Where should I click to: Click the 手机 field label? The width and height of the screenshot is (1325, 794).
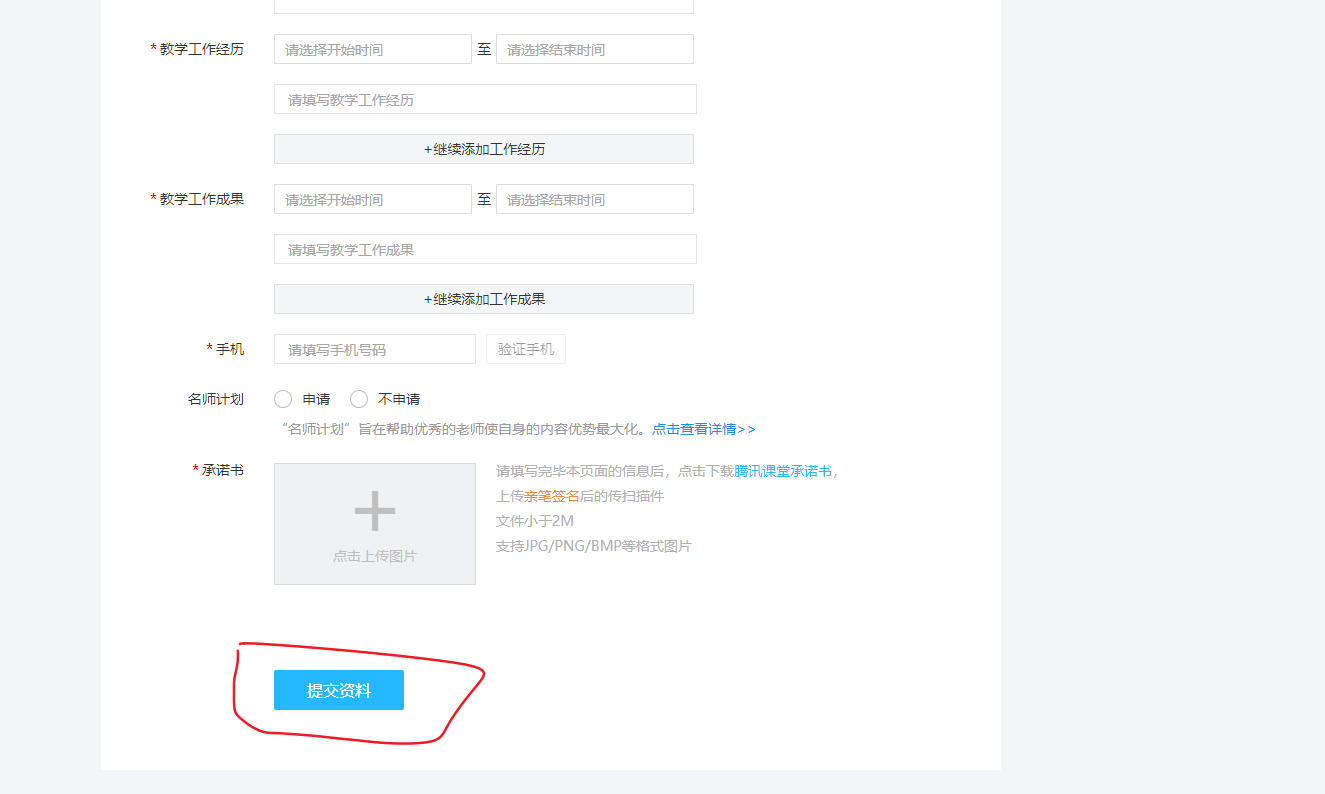pos(230,349)
